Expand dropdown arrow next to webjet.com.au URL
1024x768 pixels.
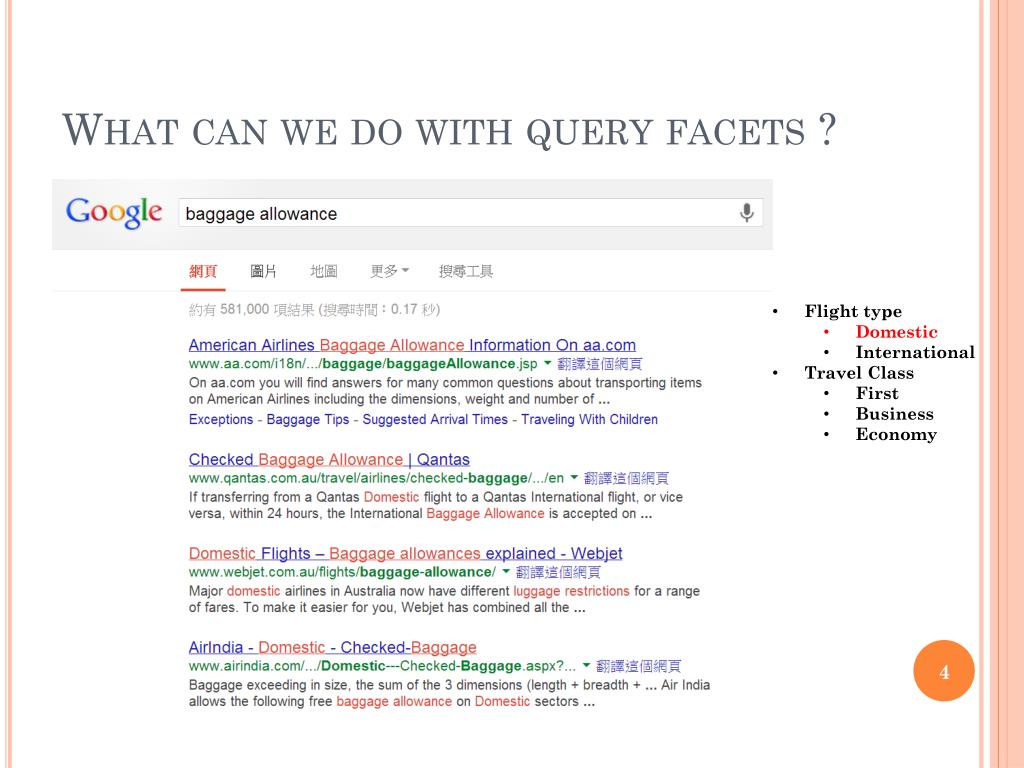(506, 571)
